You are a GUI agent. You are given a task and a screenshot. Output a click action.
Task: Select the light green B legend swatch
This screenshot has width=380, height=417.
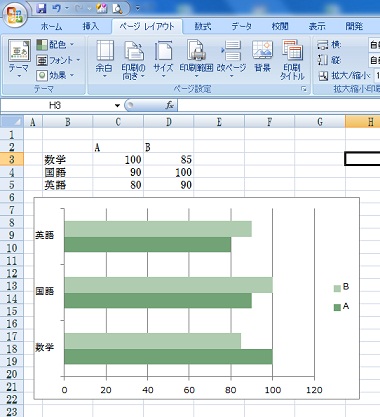[x=337, y=288]
